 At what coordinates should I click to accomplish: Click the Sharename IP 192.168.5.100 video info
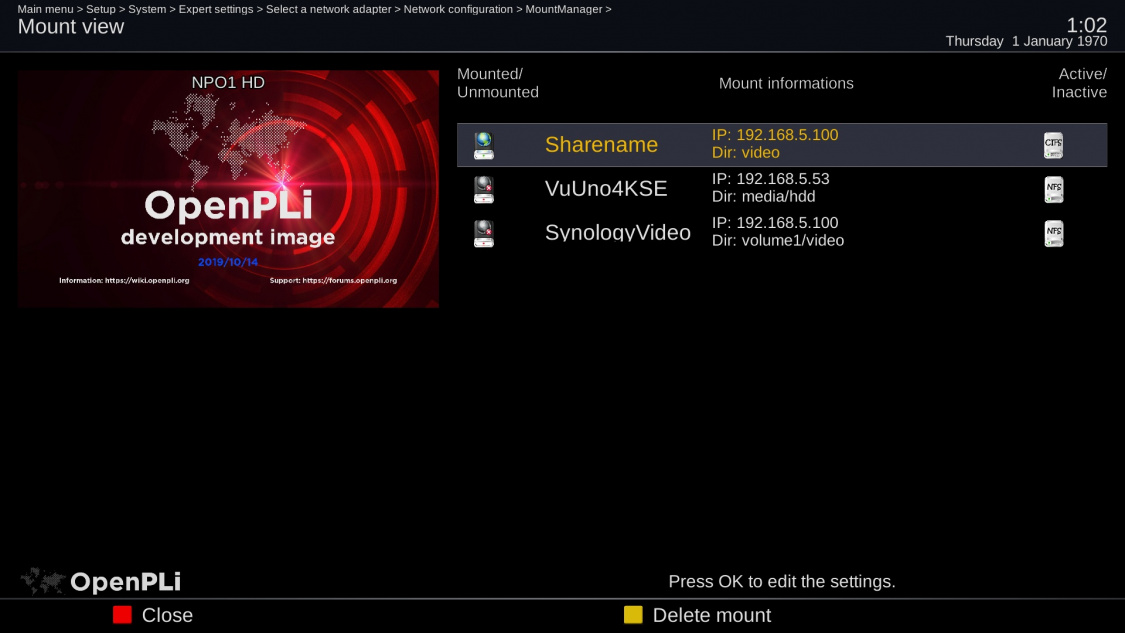(775, 144)
